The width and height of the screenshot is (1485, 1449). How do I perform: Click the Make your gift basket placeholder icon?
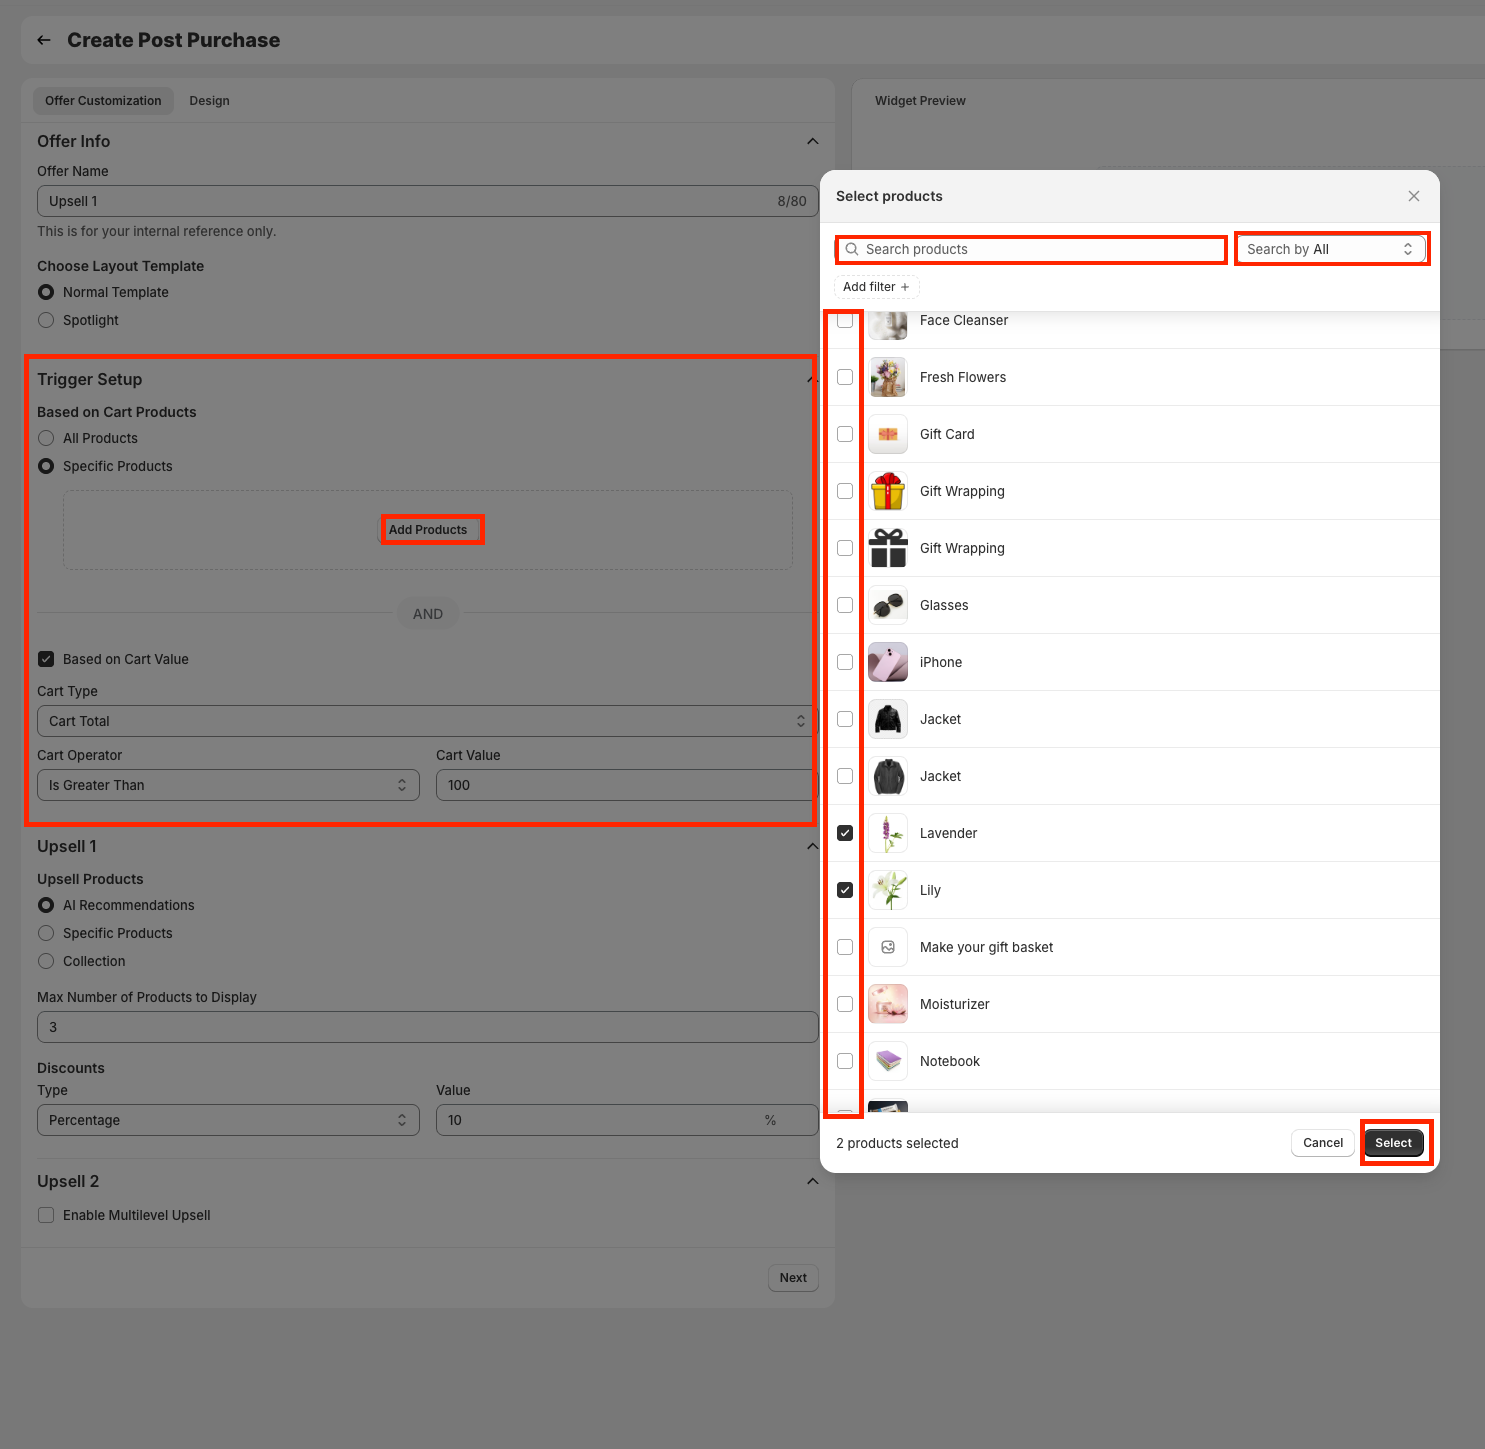[x=887, y=947]
